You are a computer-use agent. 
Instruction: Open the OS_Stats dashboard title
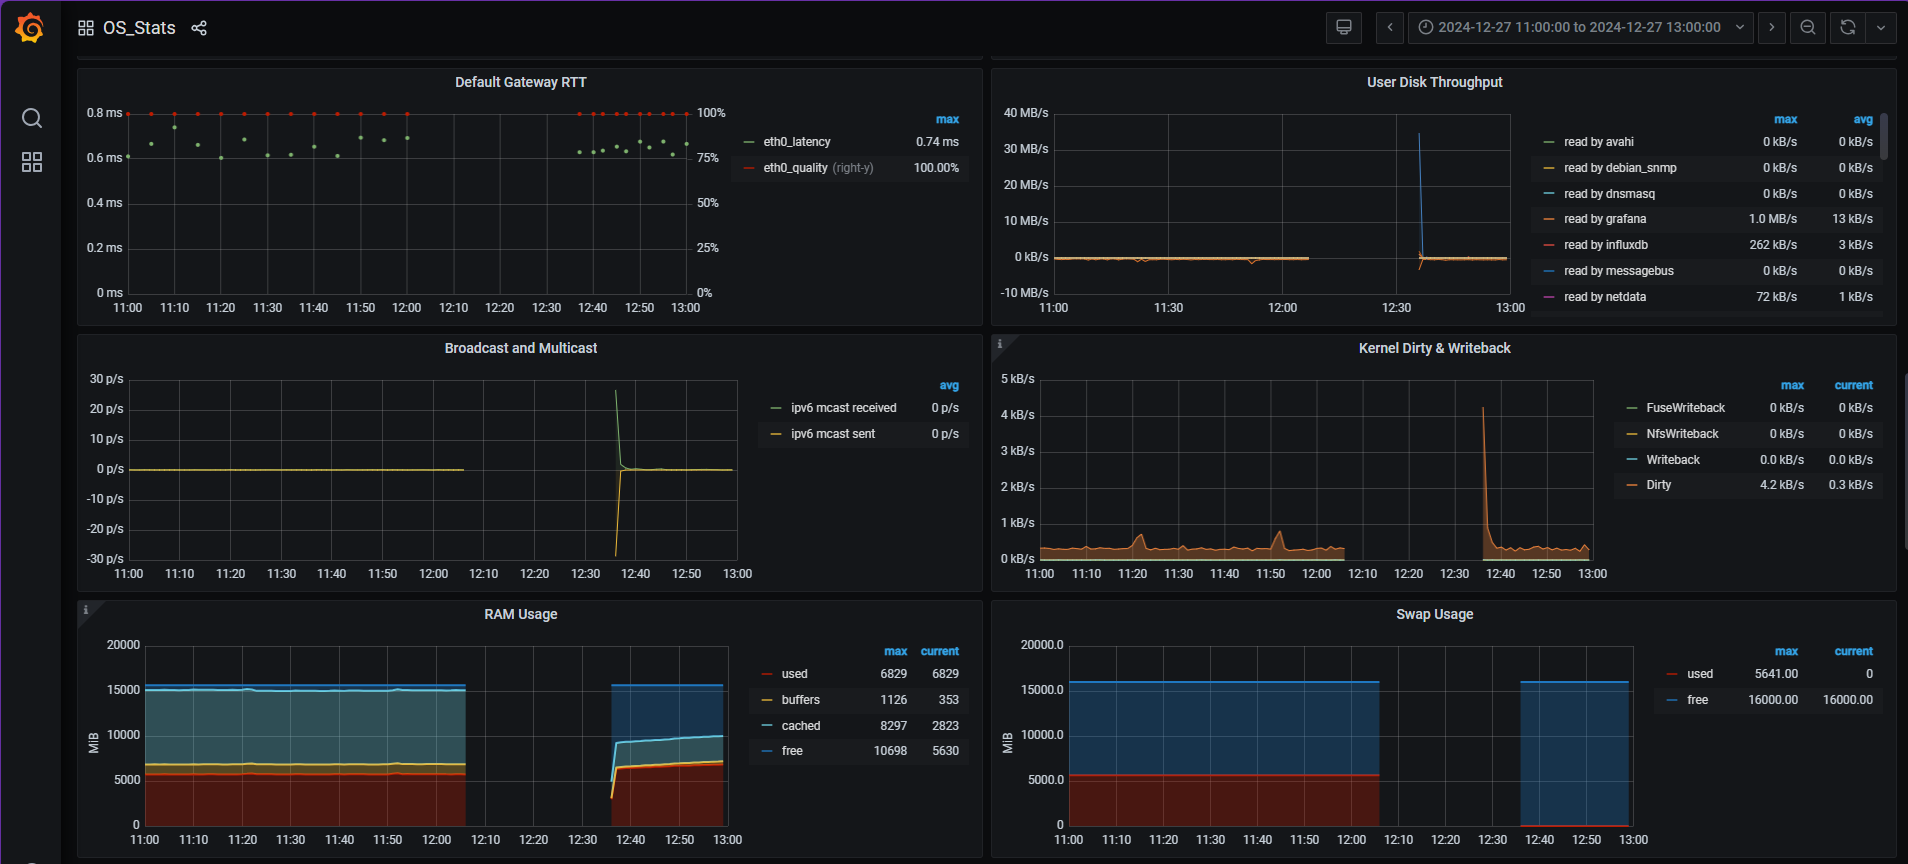point(139,28)
